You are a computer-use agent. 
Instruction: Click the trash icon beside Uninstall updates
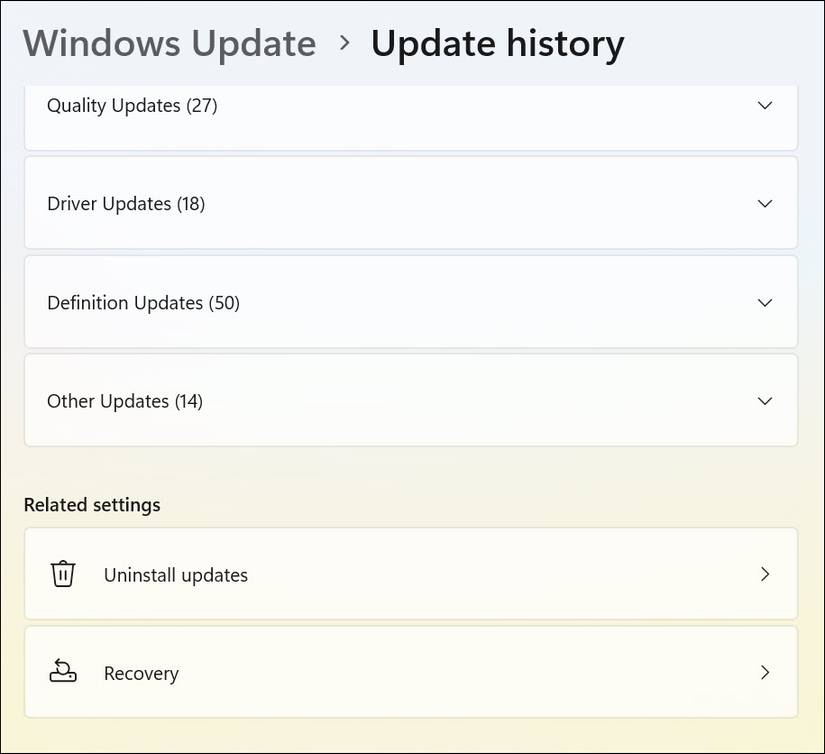point(63,574)
